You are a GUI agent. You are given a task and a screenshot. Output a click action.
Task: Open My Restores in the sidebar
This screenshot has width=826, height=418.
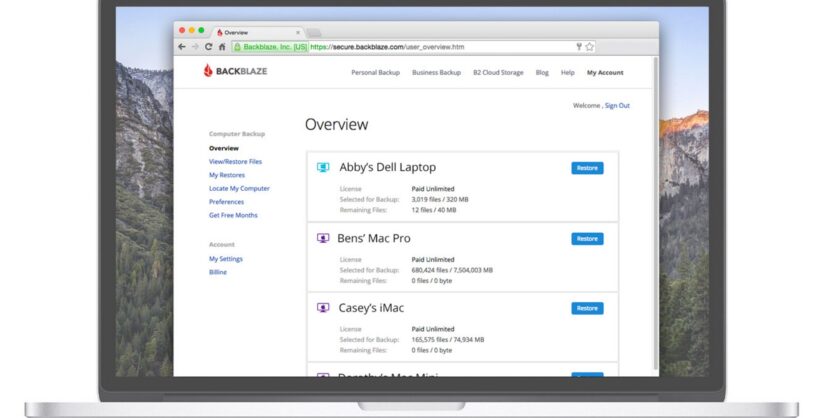(227, 175)
